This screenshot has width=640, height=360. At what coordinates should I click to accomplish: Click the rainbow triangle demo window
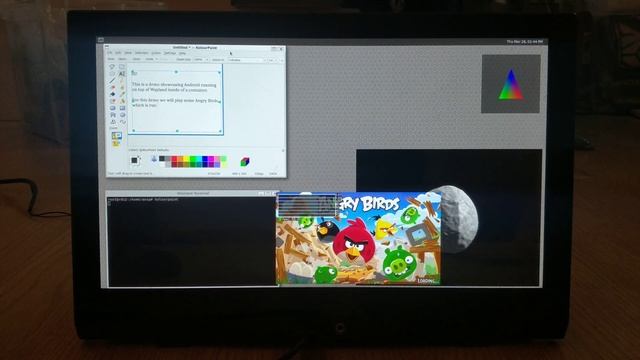[511, 84]
